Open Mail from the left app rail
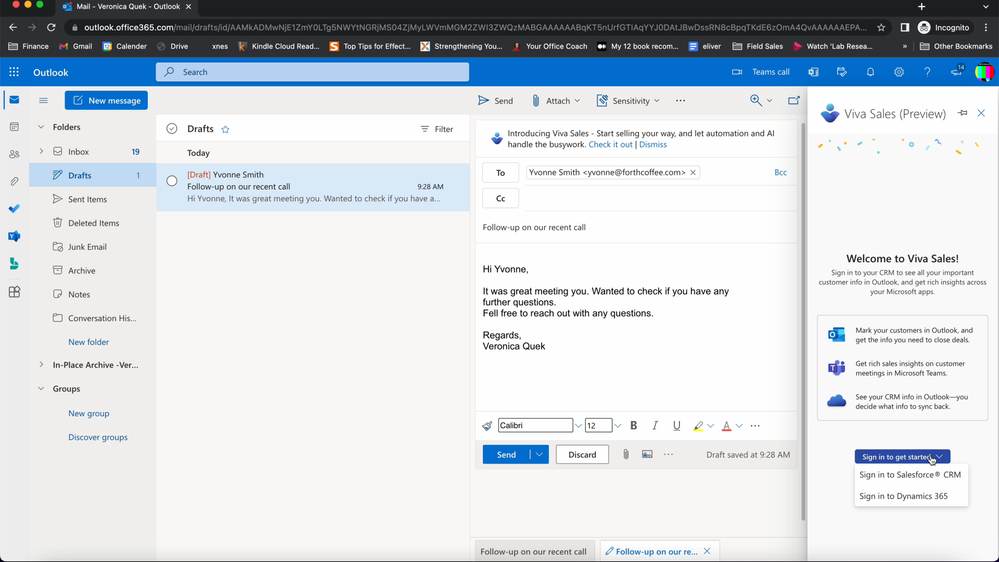This screenshot has height=562, width=999. point(14,100)
